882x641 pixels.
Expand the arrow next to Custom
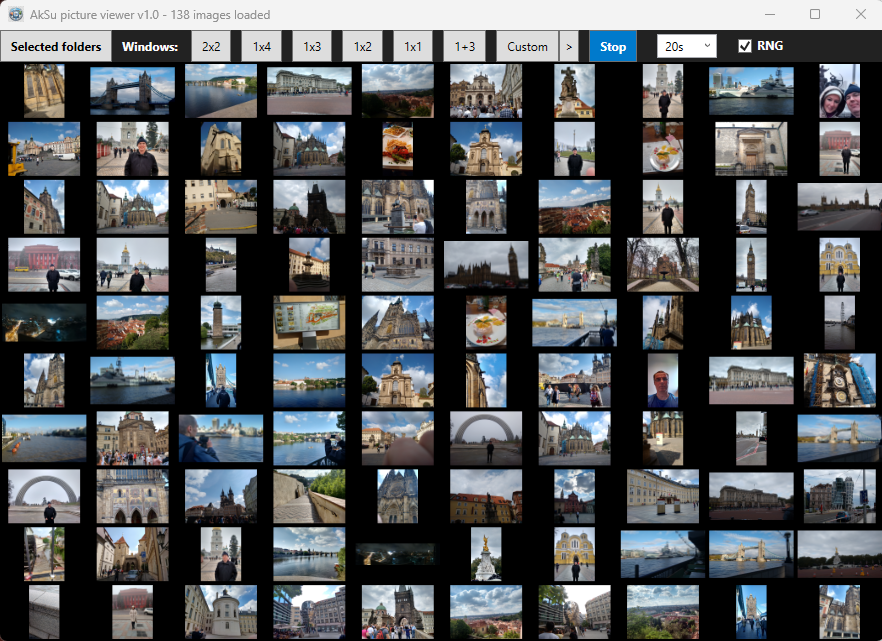(x=569, y=46)
